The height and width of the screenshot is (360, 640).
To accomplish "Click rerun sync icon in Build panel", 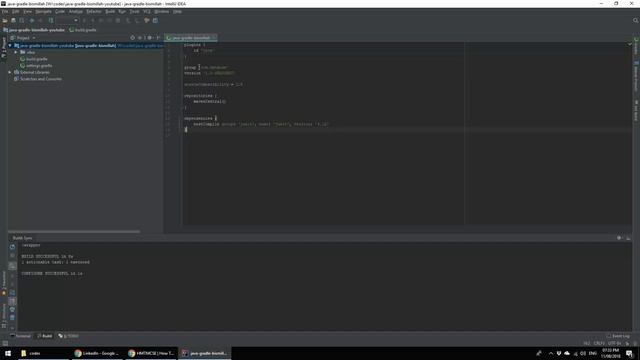I will 12,247.
